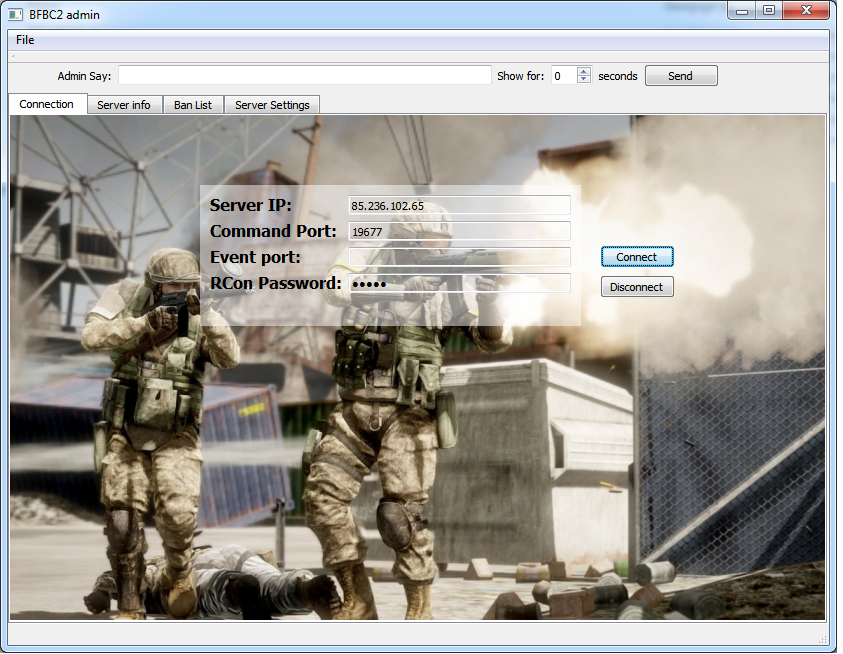Click the Disconnect button
The image size is (843, 654).
coord(637,287)
